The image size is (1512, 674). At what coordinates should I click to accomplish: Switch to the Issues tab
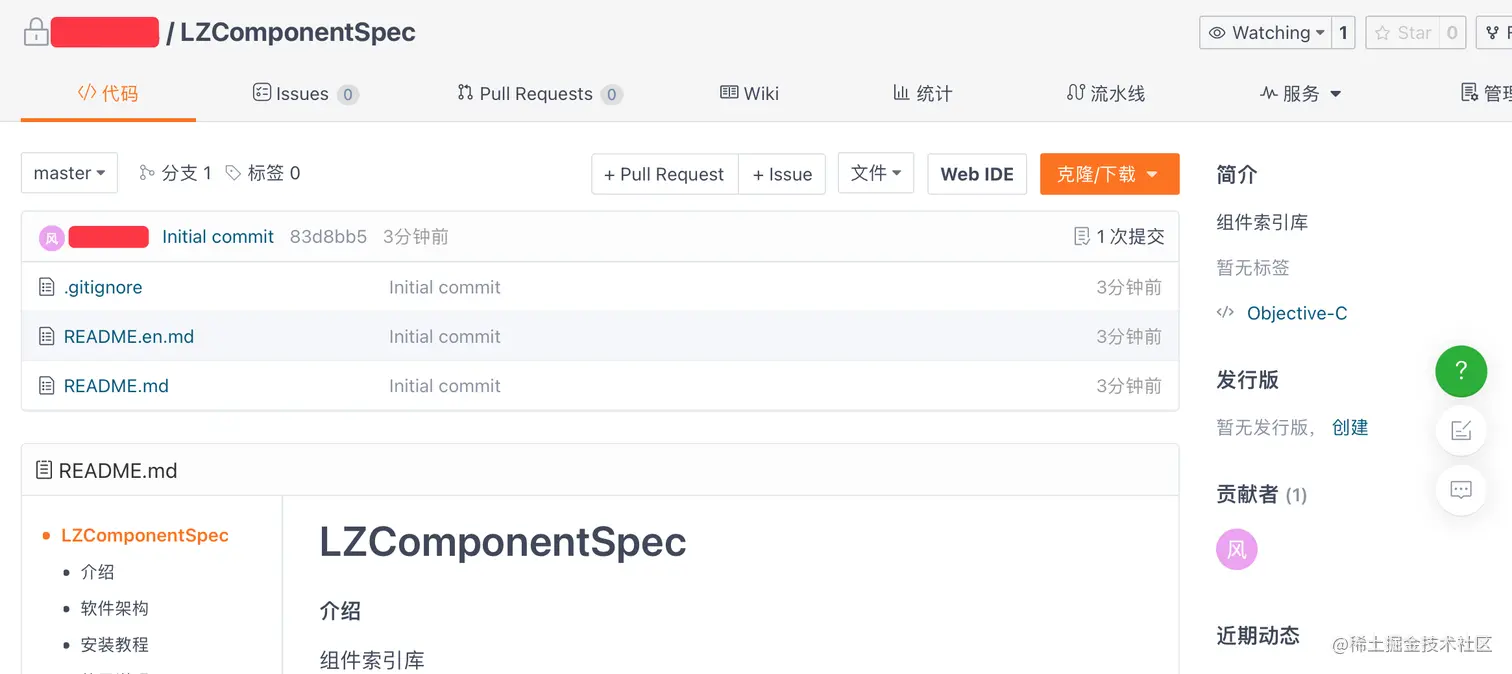point(303,94)
